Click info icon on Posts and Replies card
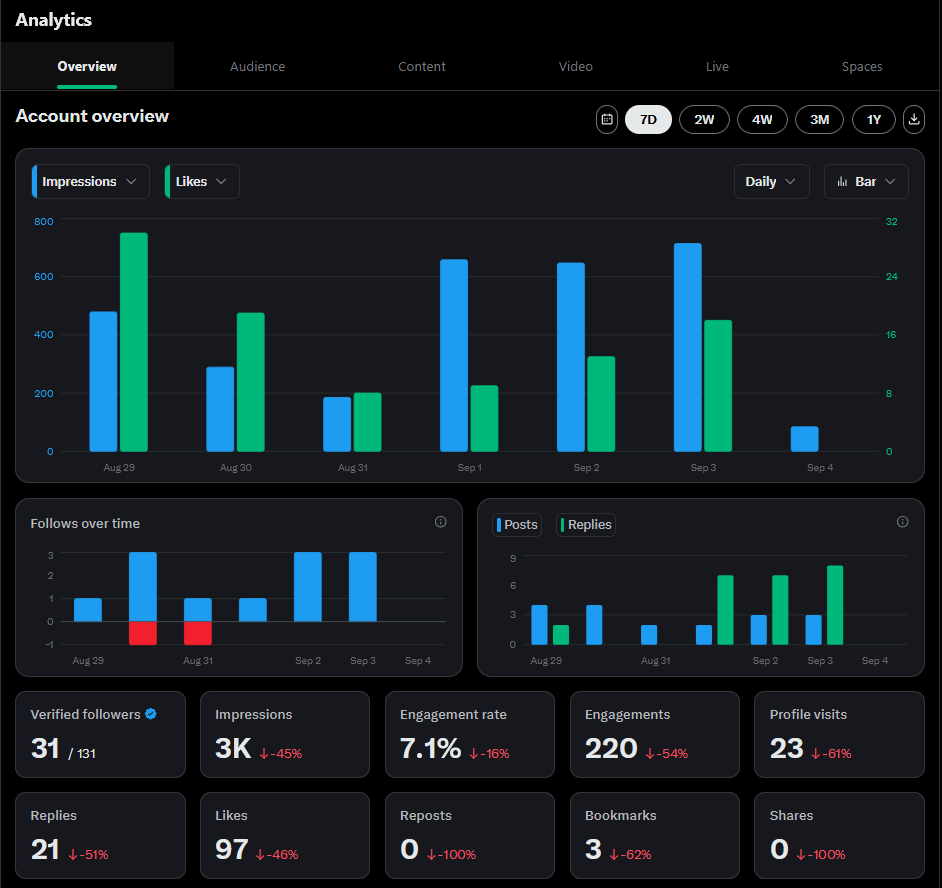This screenshot has width=942, height=888. (902, 522)
